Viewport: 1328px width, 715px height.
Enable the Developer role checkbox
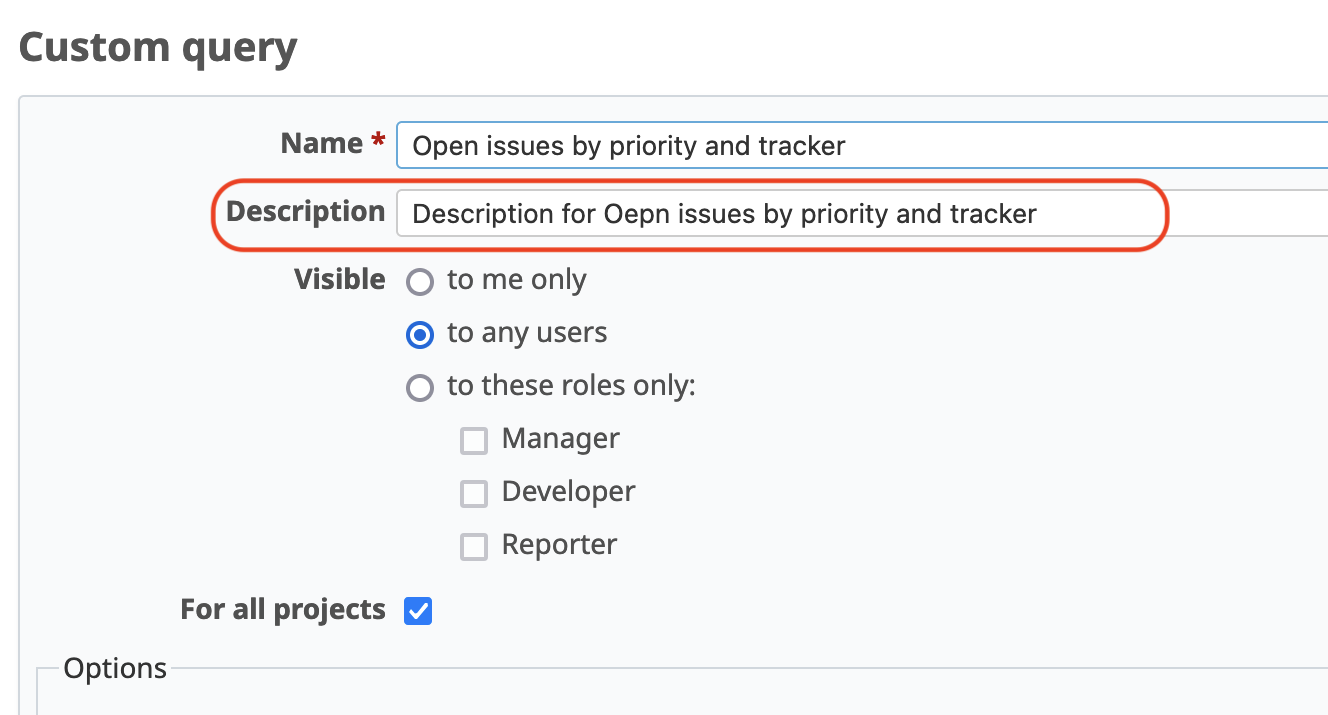474,493
